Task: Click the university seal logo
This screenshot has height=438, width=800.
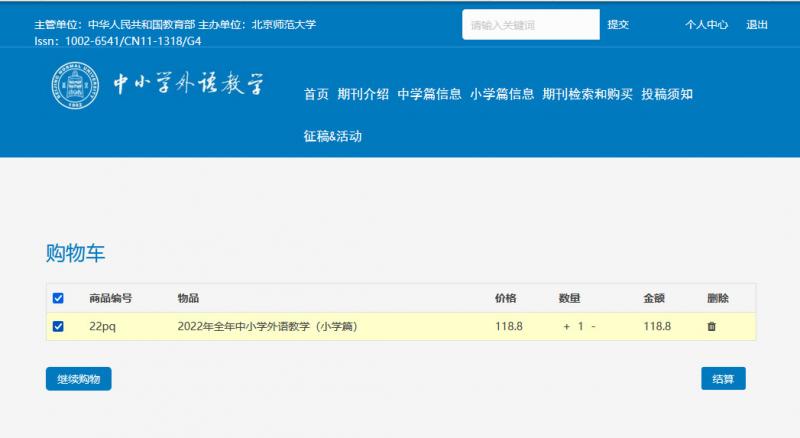Action: click(76, 85)
